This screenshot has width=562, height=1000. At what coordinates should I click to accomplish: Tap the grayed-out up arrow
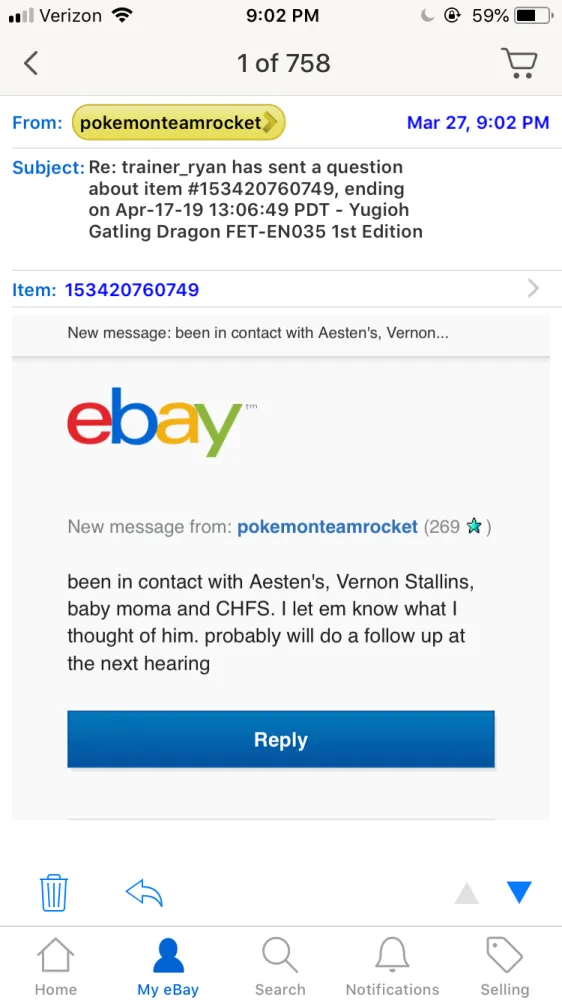[467, 893]
